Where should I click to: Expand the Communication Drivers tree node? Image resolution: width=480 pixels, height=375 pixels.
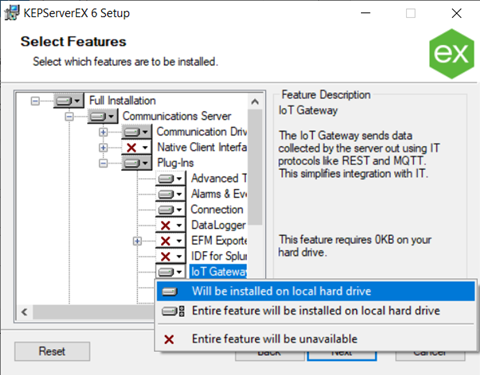103,132
